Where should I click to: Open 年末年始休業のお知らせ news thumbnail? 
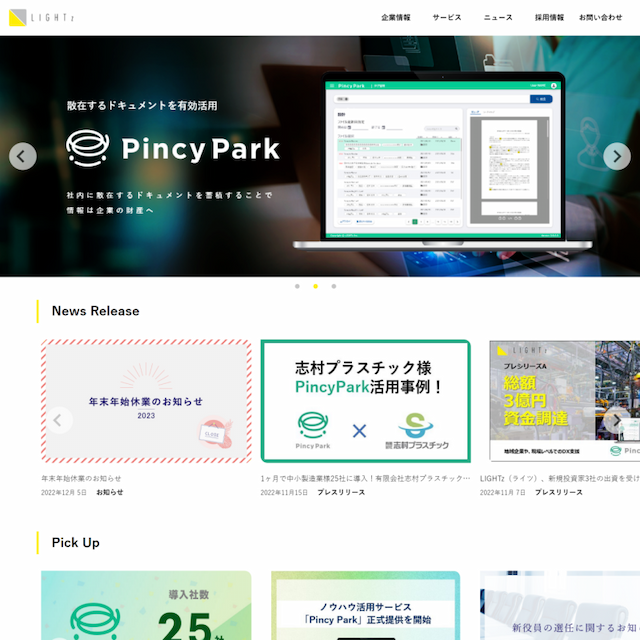(146, 401)
